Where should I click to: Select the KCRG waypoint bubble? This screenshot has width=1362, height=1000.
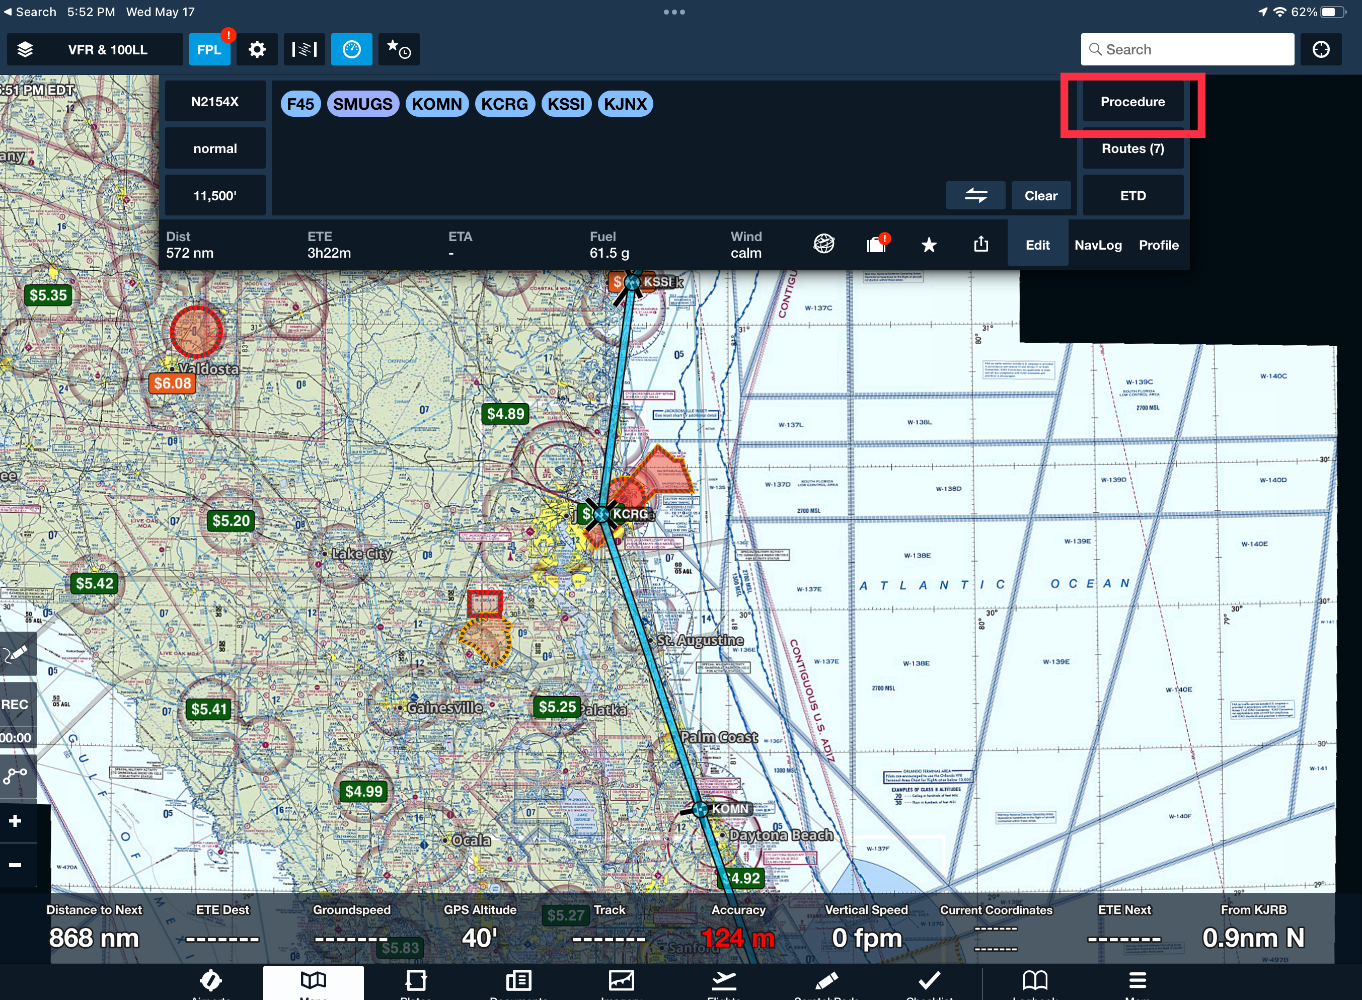pyautogui.click(x=504, y=104)
